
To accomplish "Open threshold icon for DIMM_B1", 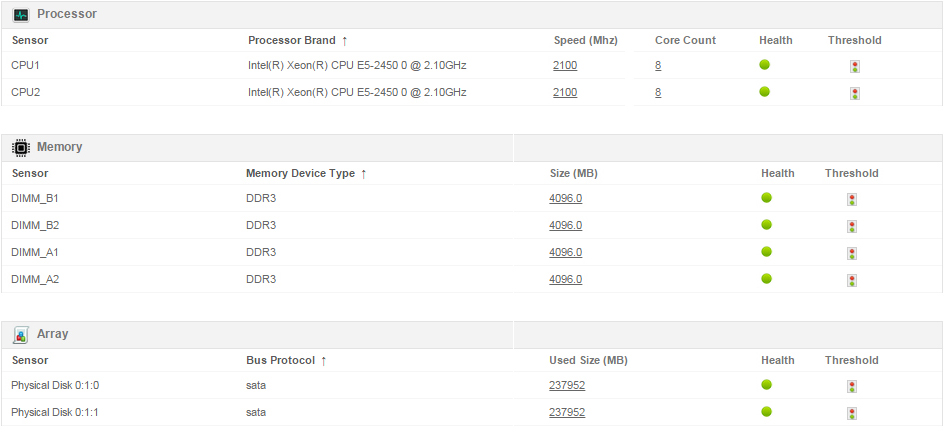I will click(852, 199).
